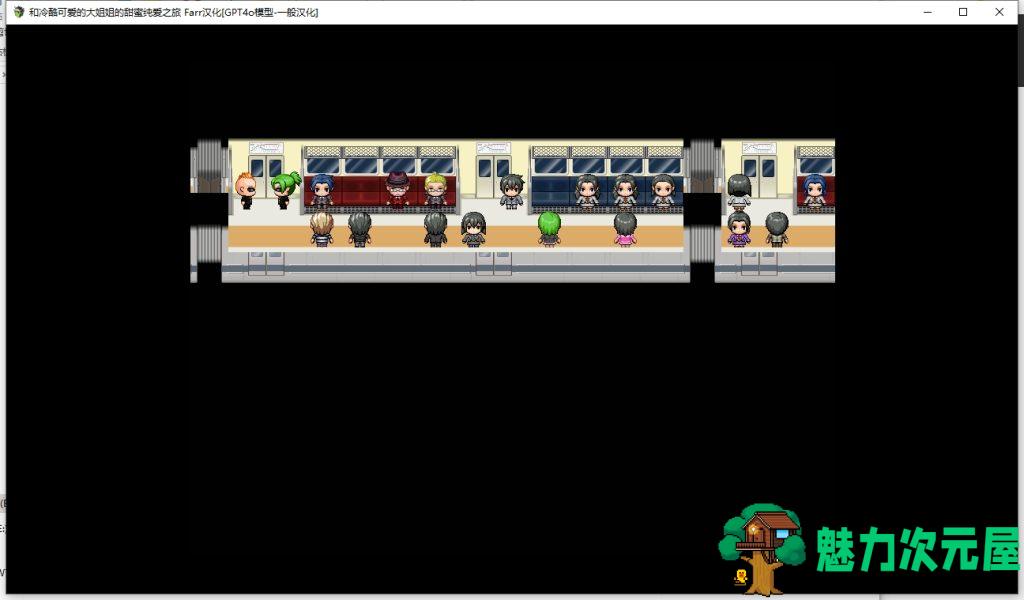1024x600 pixels.
Task: Select the standing blonde passenger in striped shirt
Action: [x=321, y=229]
